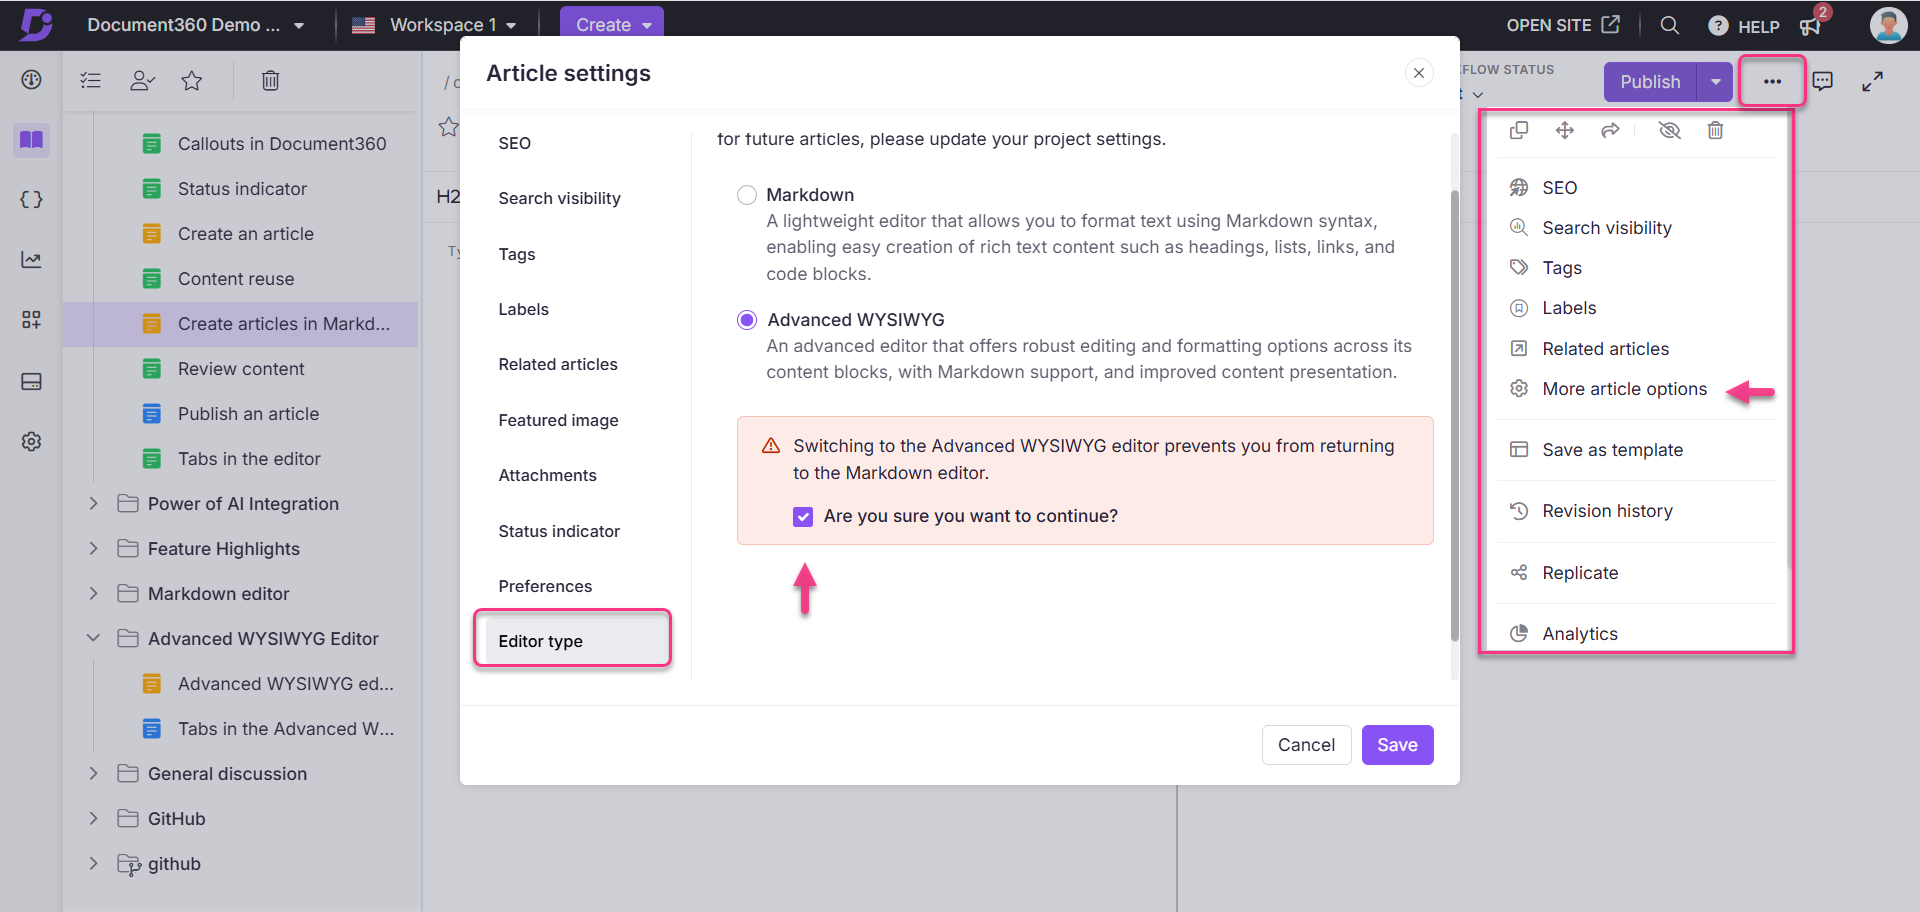1920x912 pixels.
Task: Click the assigned-user icon above category tree
Action: 142,80
